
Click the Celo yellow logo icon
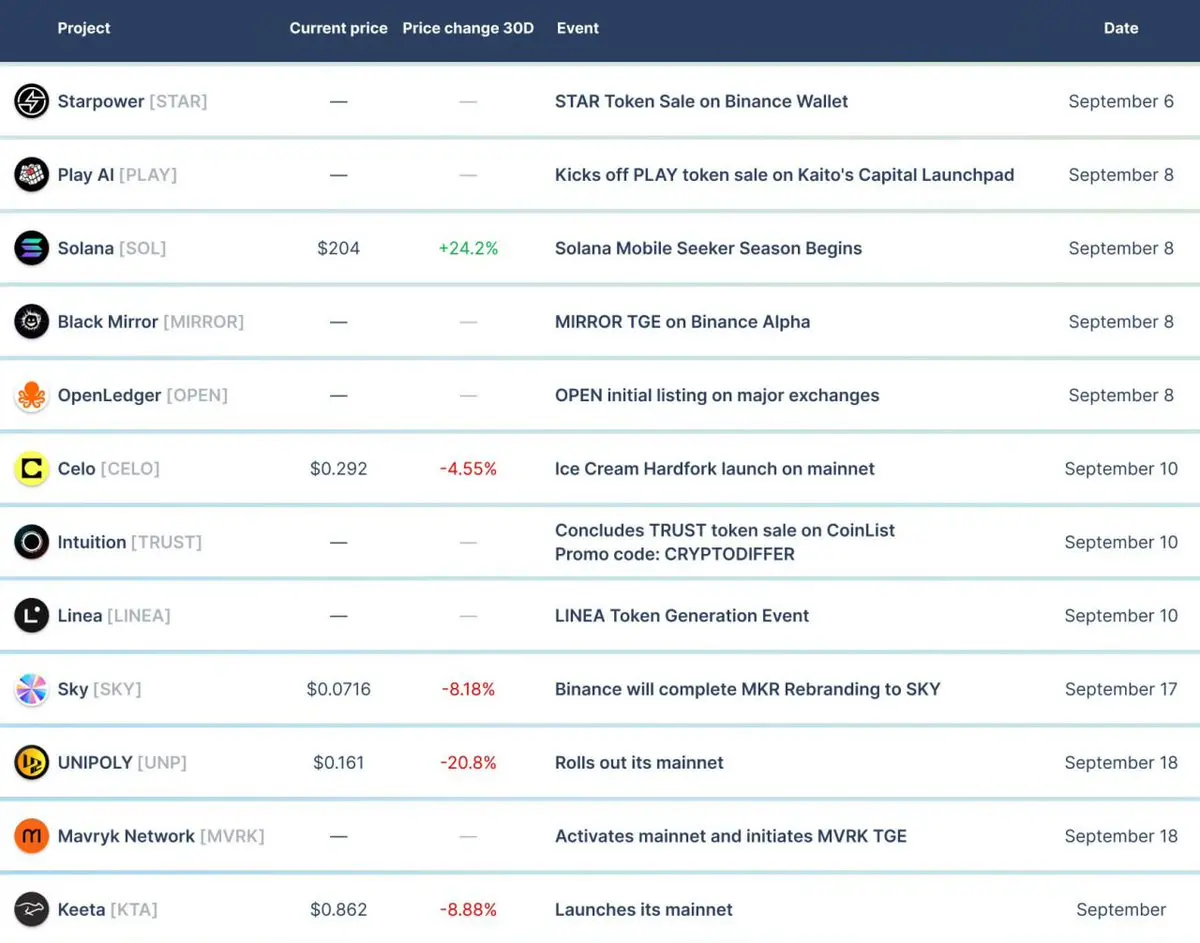[32, 469]
